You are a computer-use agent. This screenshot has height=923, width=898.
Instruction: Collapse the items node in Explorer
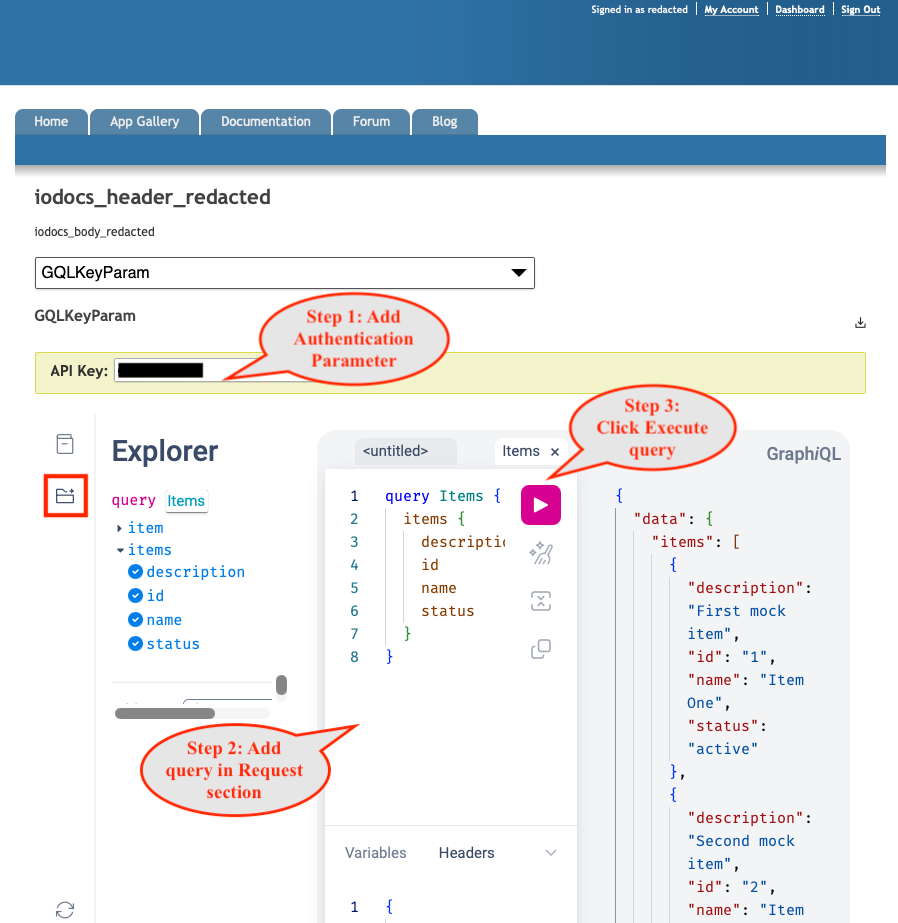(x=120, y=550)
